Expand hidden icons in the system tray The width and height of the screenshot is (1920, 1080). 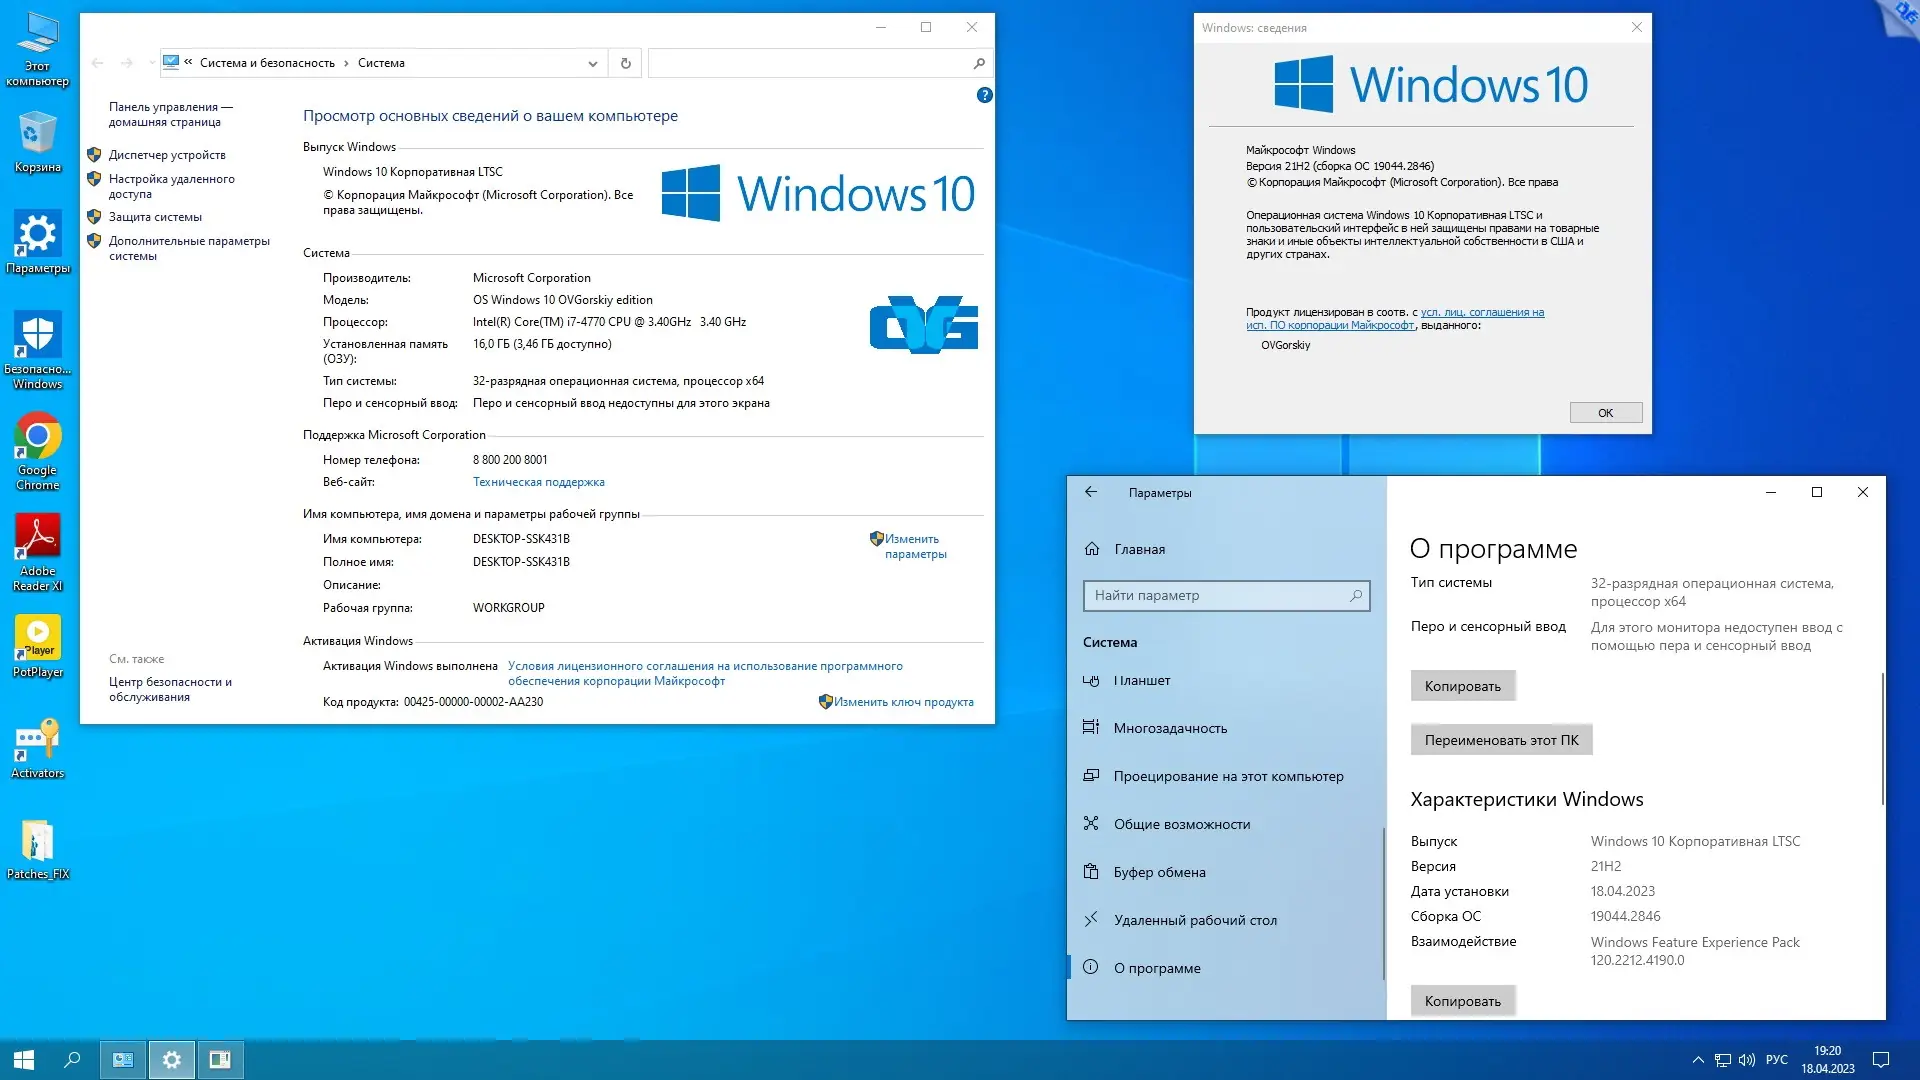(1698, 1059)
